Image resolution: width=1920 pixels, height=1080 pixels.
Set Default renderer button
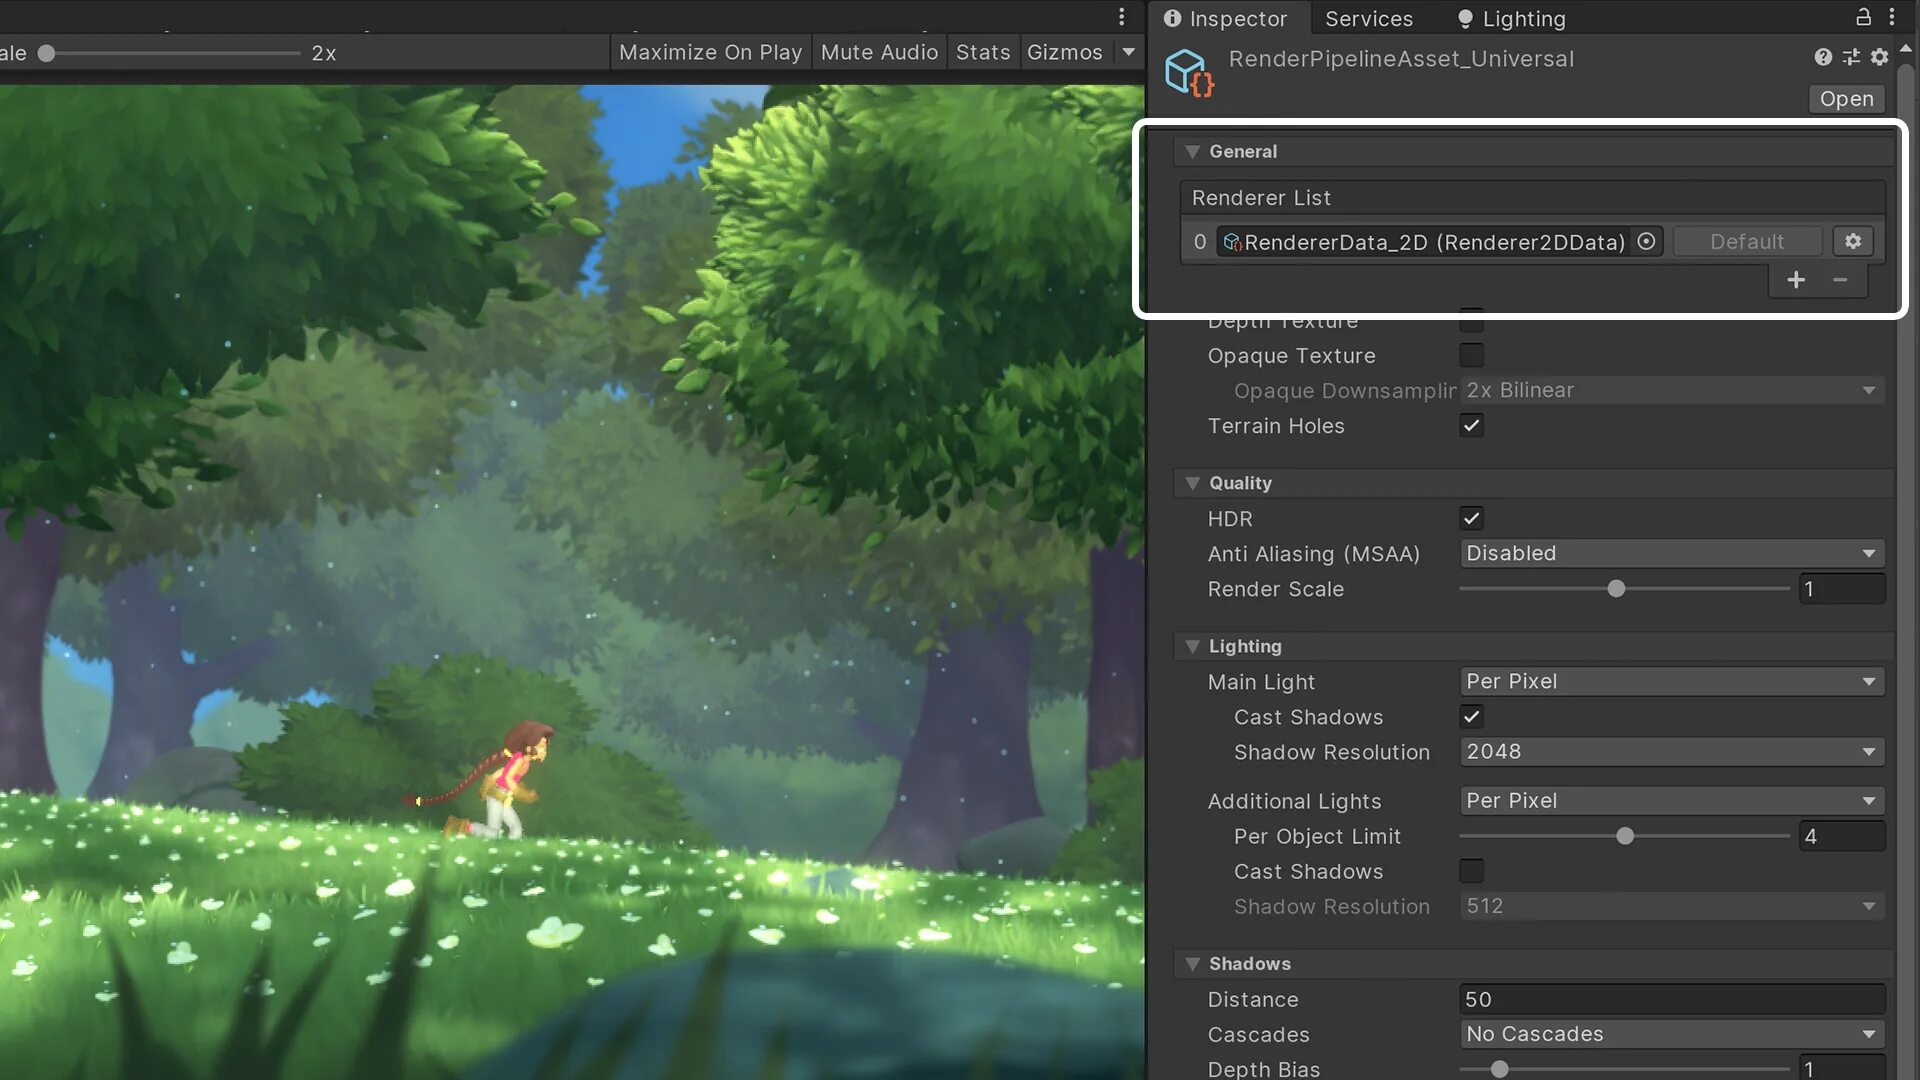pos(1746,243)
